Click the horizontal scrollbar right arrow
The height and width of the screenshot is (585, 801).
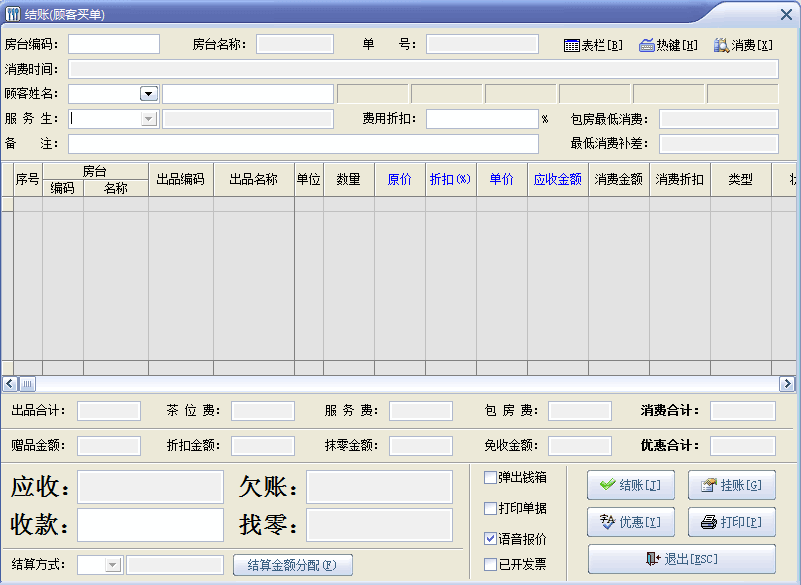[x=787, y=384]
